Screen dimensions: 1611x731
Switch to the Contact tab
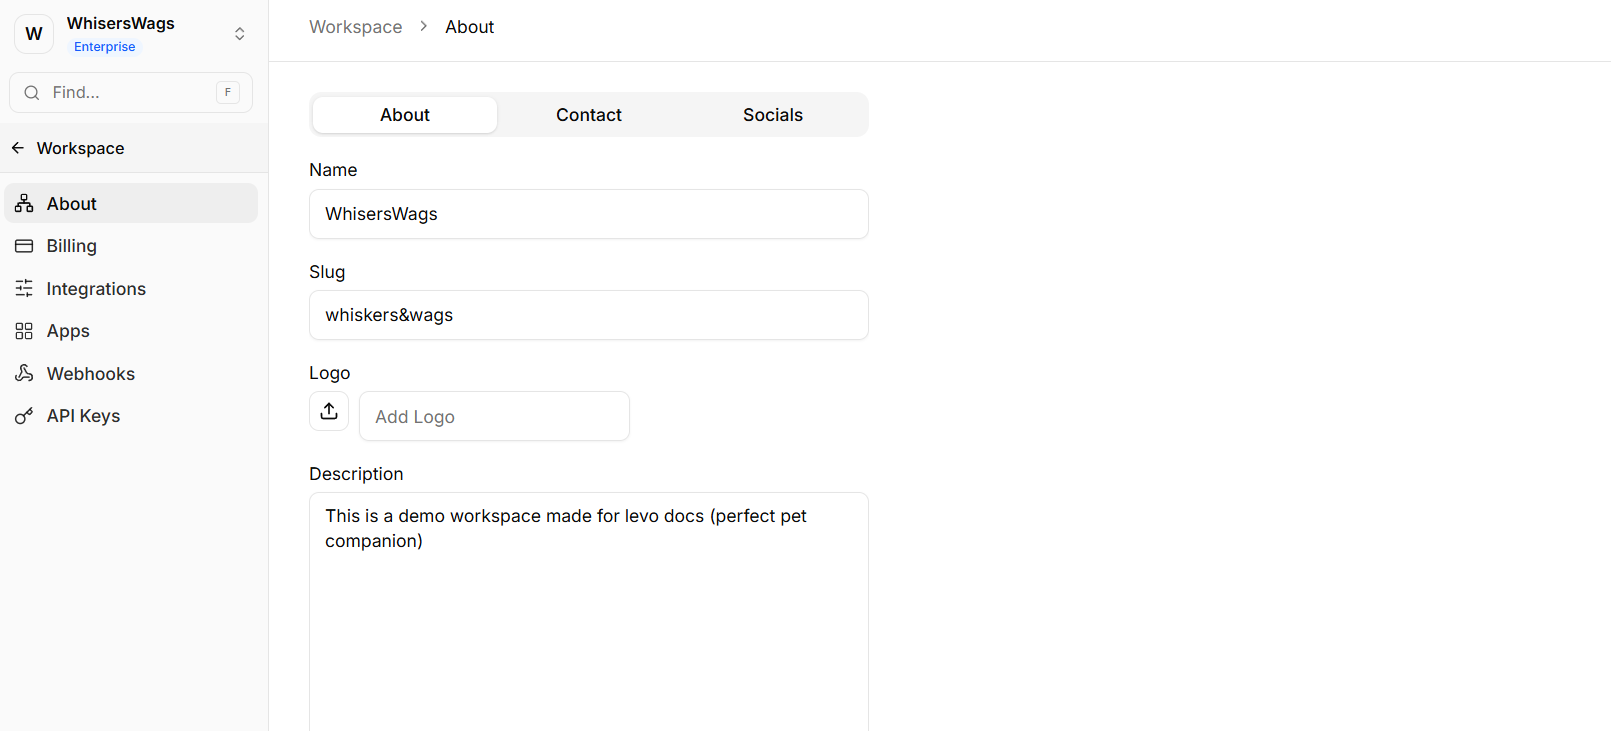tap(588, 115)
